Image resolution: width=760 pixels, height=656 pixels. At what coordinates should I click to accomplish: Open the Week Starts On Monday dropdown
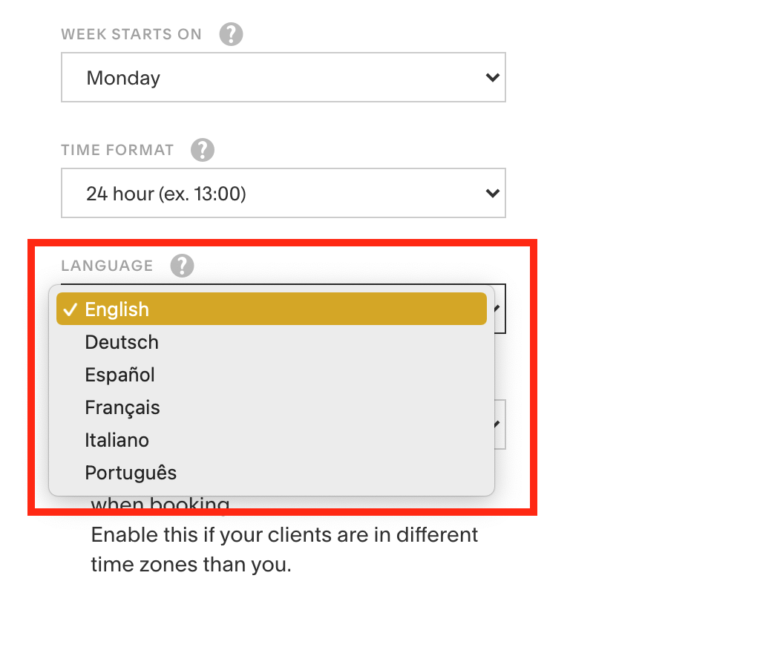pos(283,78)
